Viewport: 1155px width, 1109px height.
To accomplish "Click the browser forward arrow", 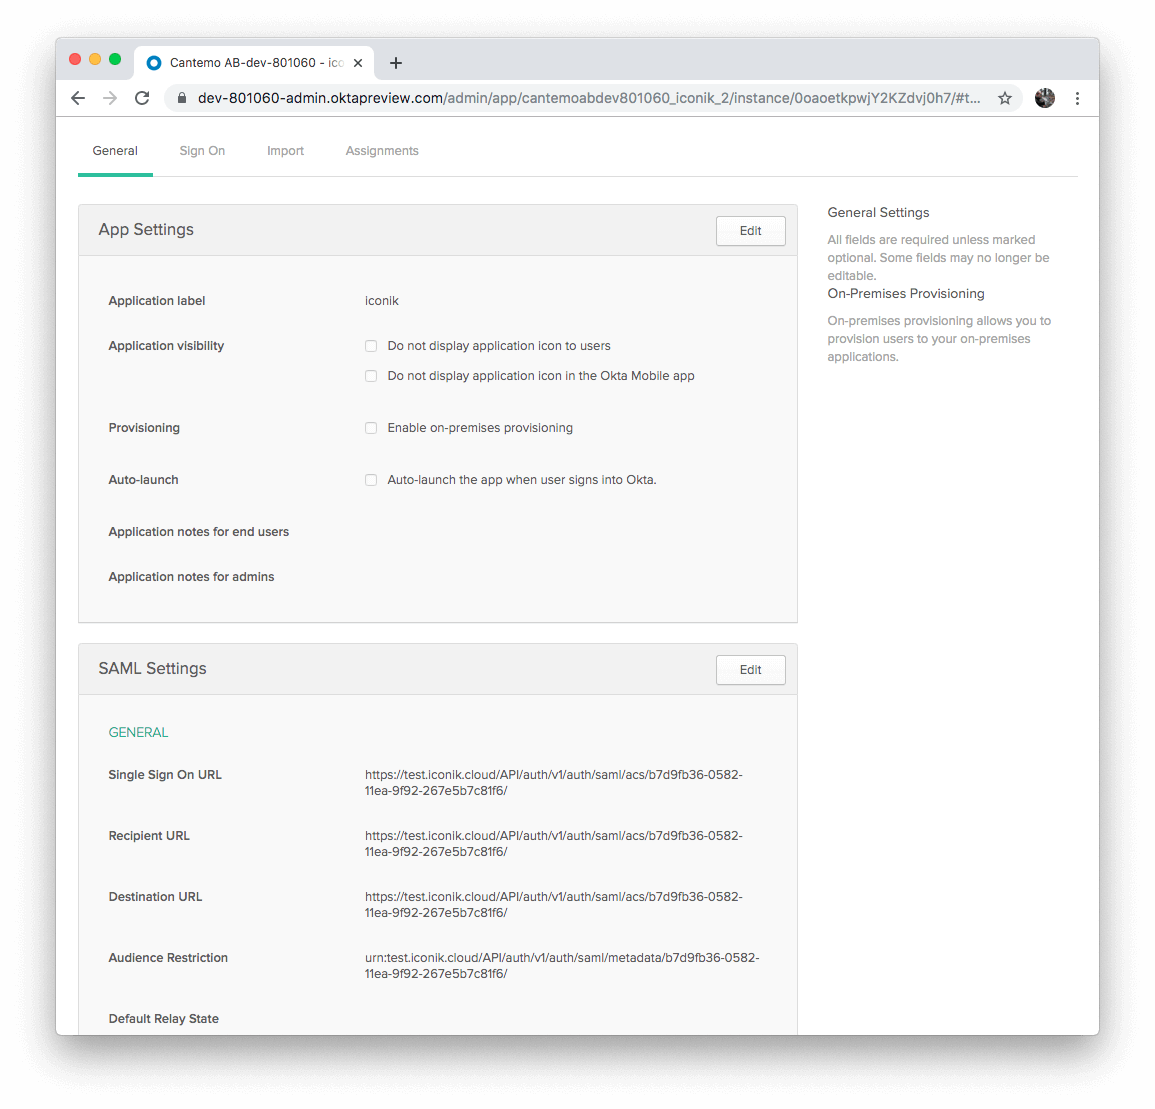I will coord(110,98).
